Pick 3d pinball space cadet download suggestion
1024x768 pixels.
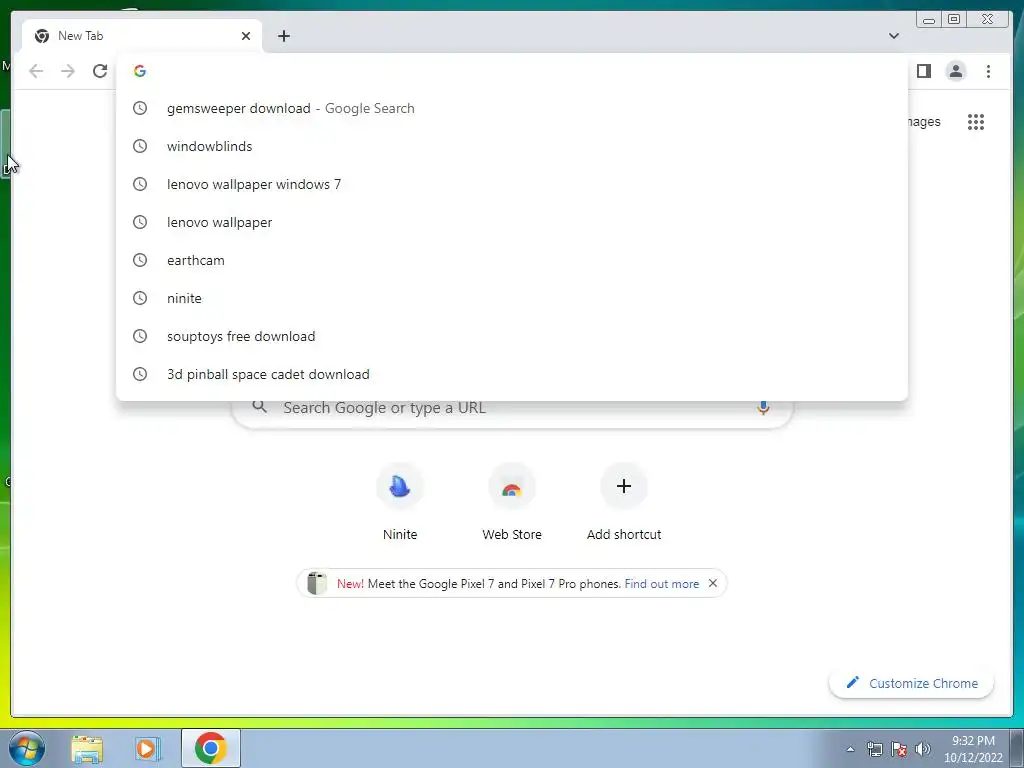click(x=512, y=374)
